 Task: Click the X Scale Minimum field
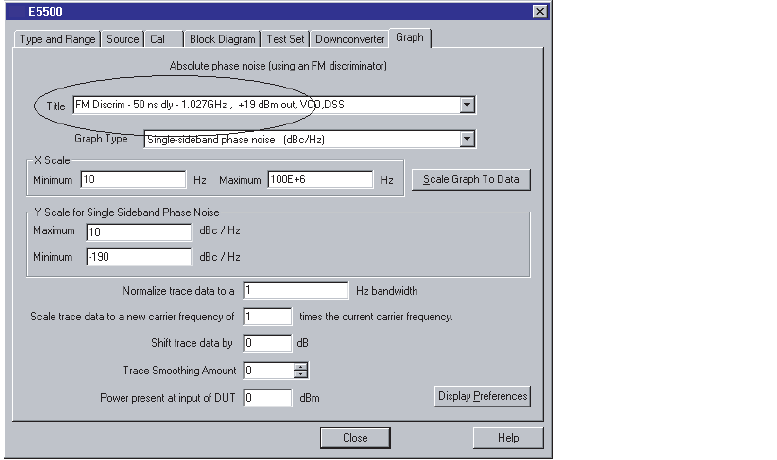click(133, 179)
